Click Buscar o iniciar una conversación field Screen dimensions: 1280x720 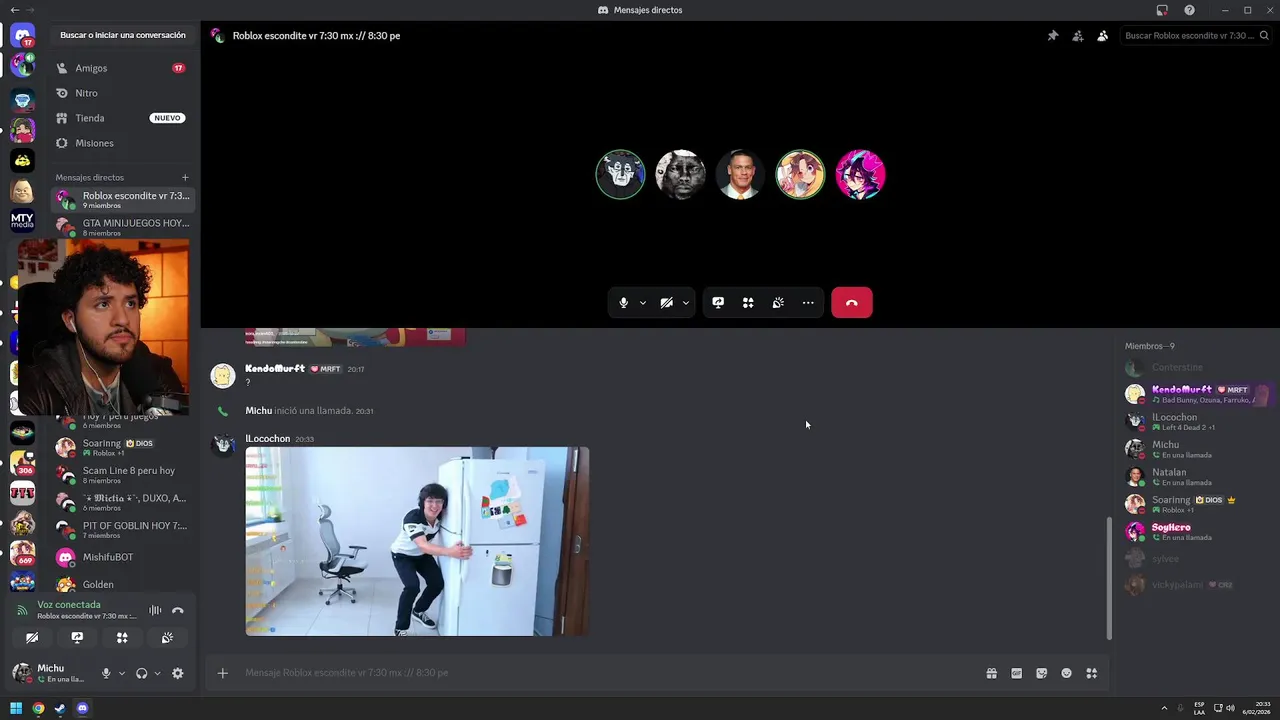click(x=123, y=35)
